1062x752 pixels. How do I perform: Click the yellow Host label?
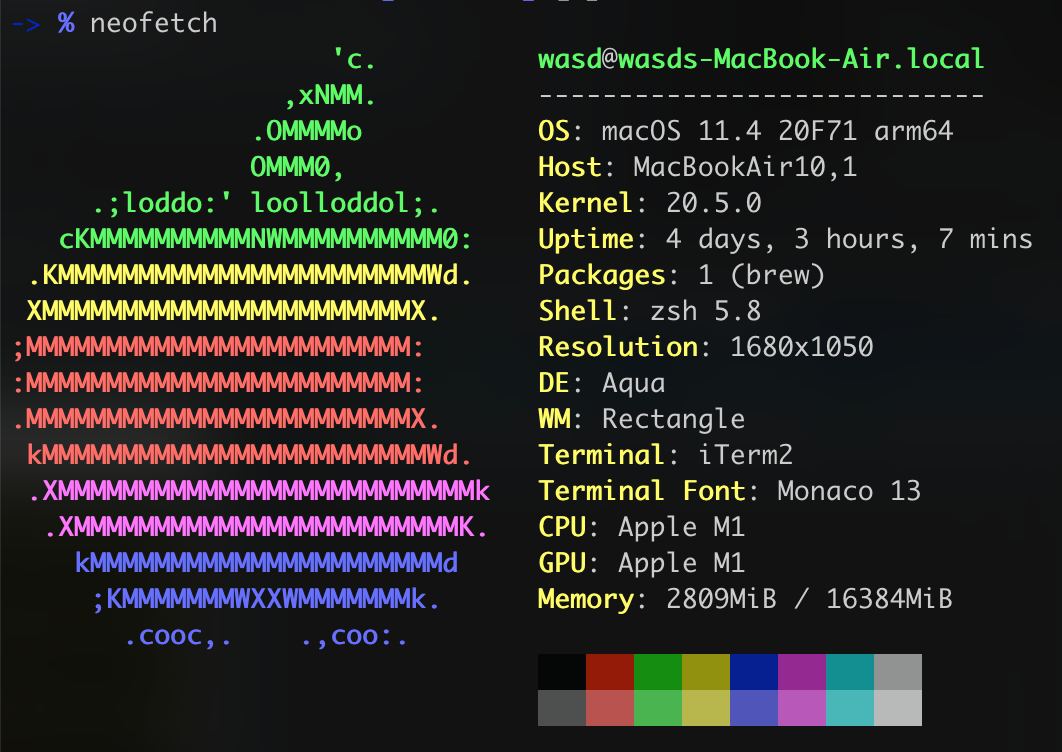570,167
